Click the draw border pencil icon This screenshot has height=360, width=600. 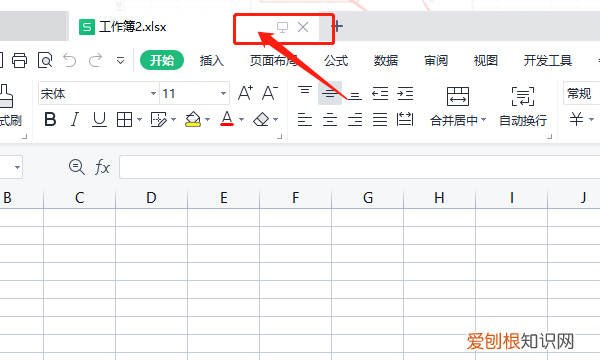(x=158, y=120)
